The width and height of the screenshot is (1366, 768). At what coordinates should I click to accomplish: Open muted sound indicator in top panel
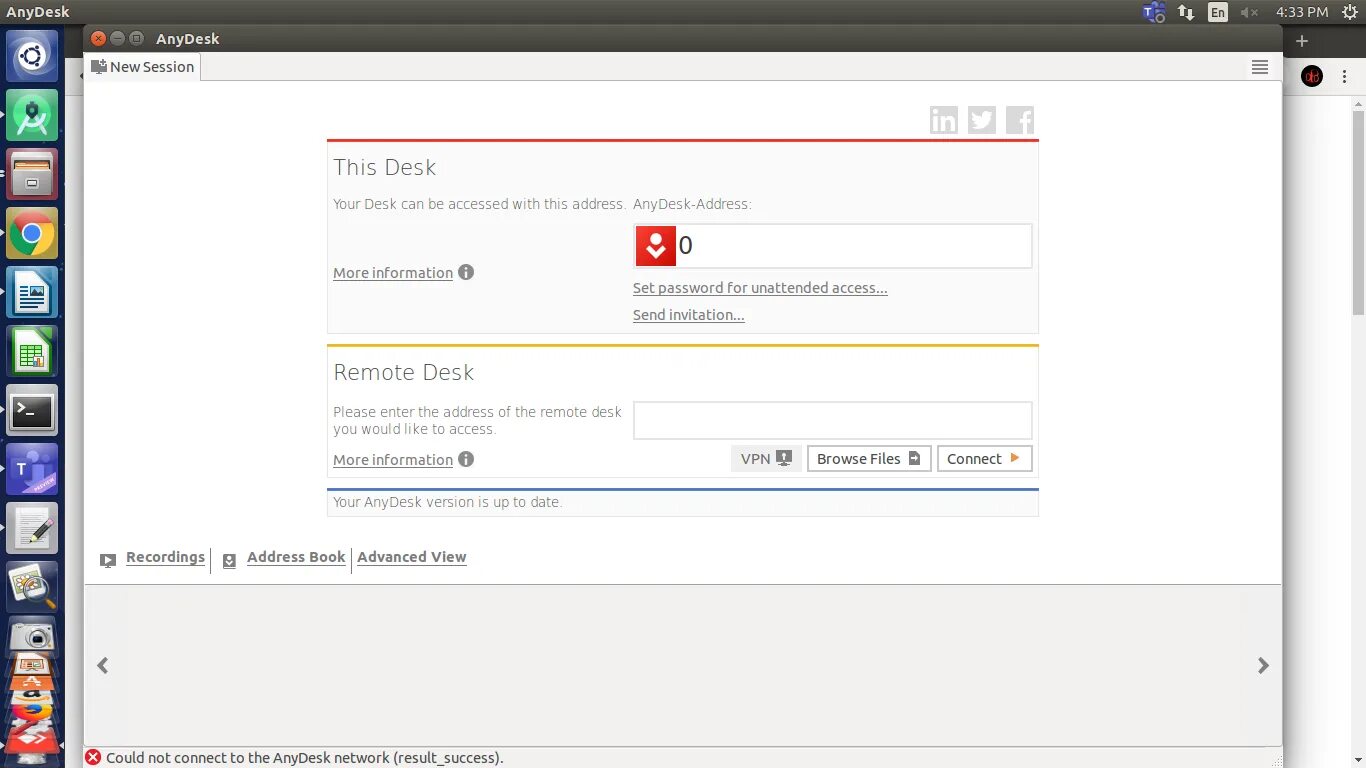[x=1249, y=12]
